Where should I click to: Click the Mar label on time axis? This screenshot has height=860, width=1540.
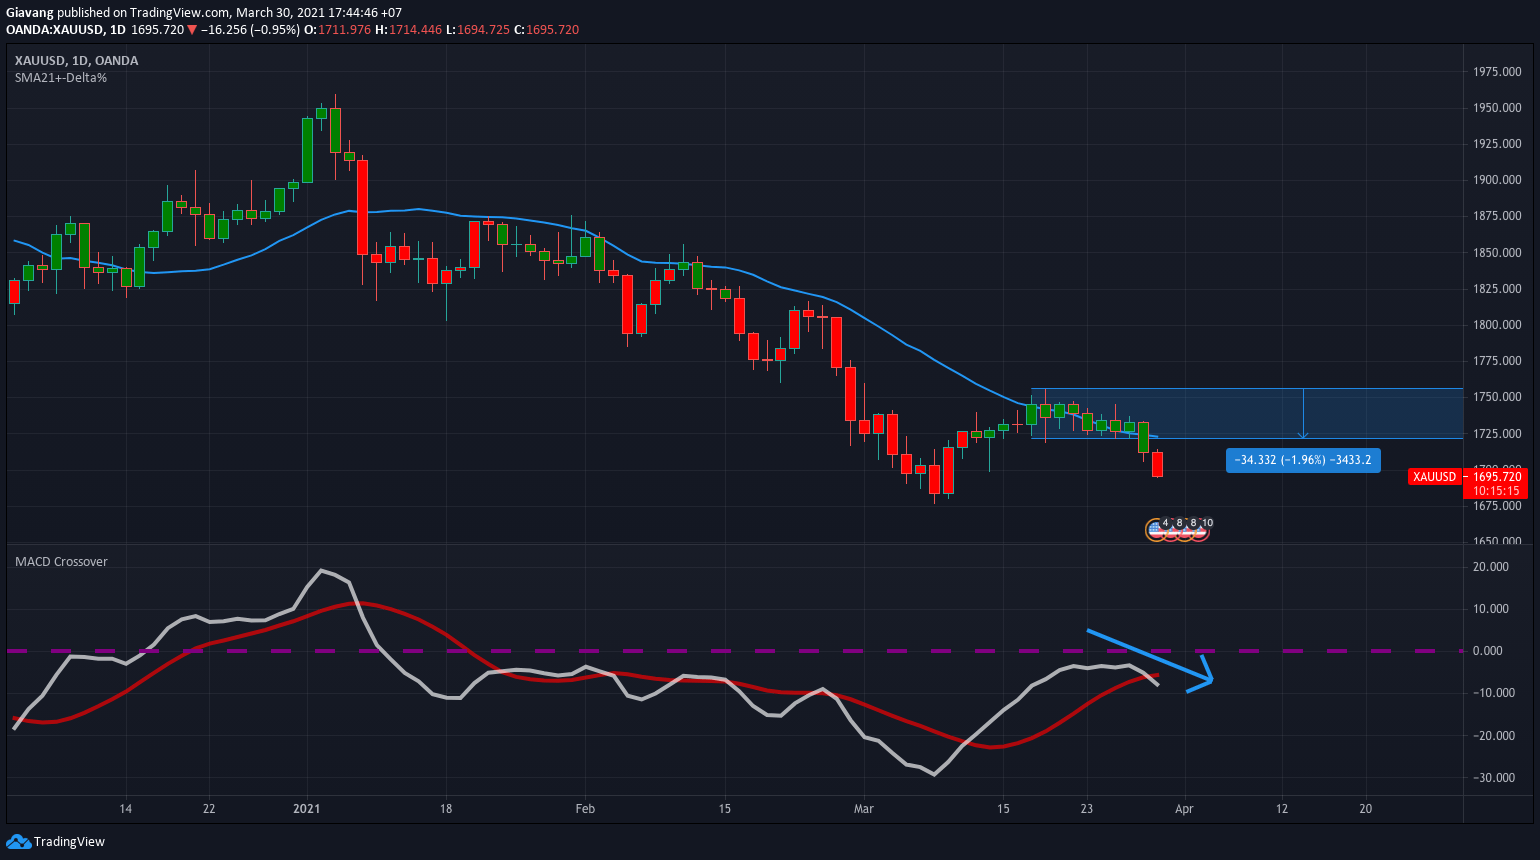(x=864, y=809)
